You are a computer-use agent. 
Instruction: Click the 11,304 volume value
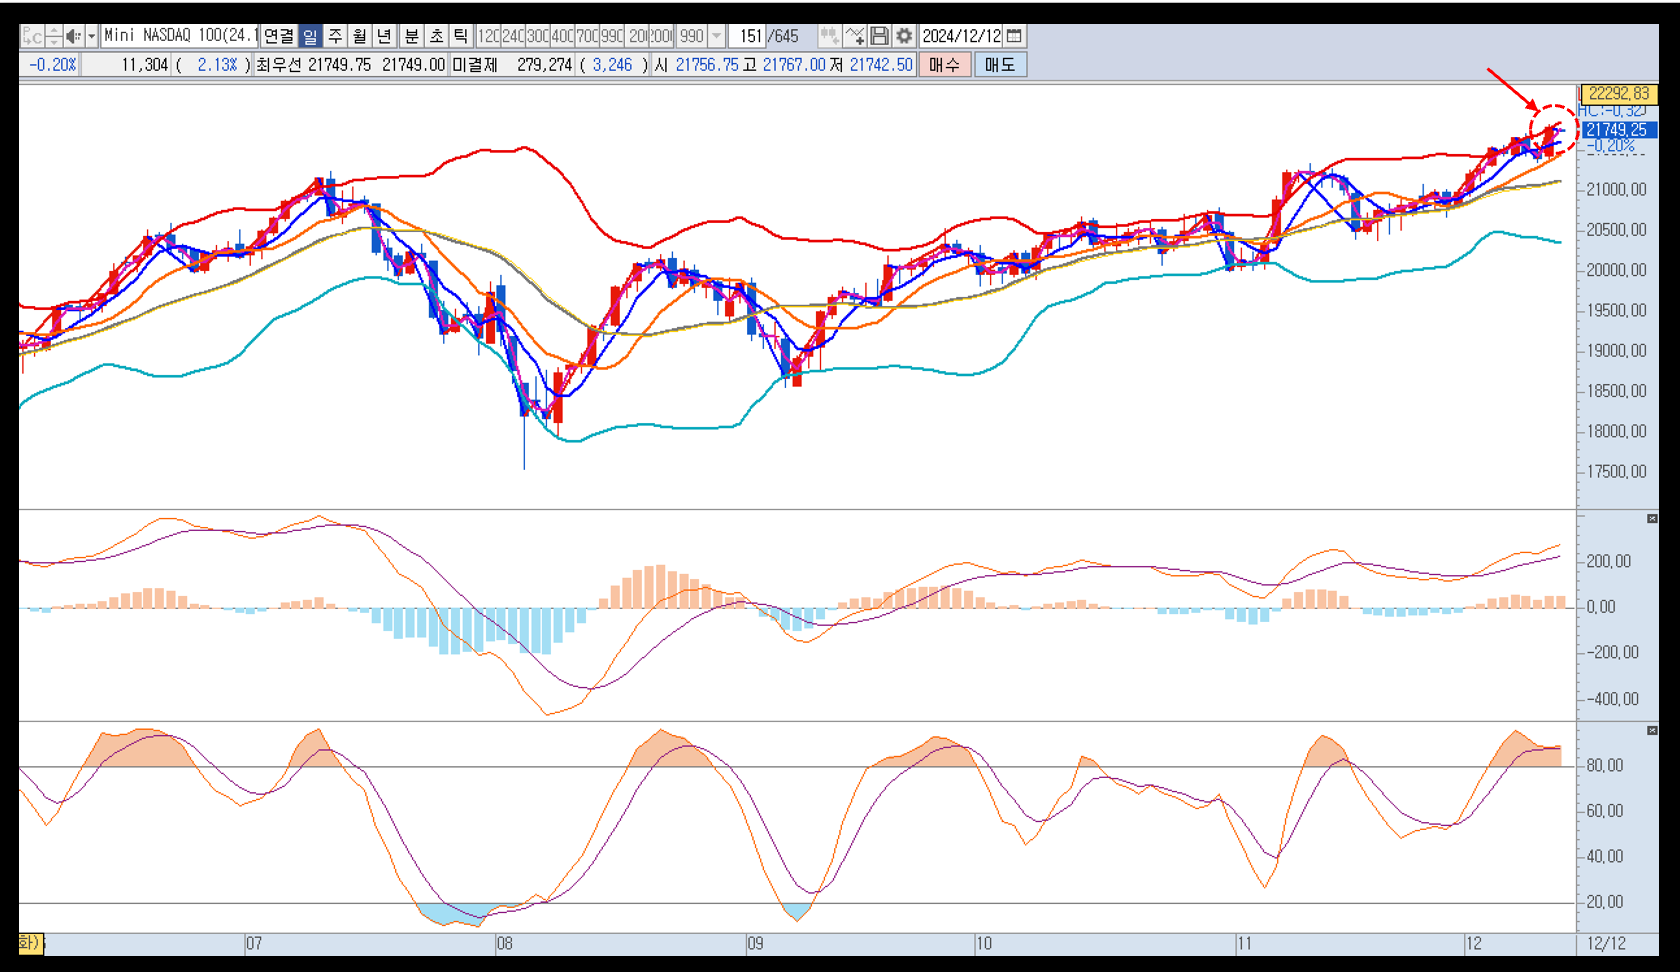pyautogui.click(x=144, y=65)
